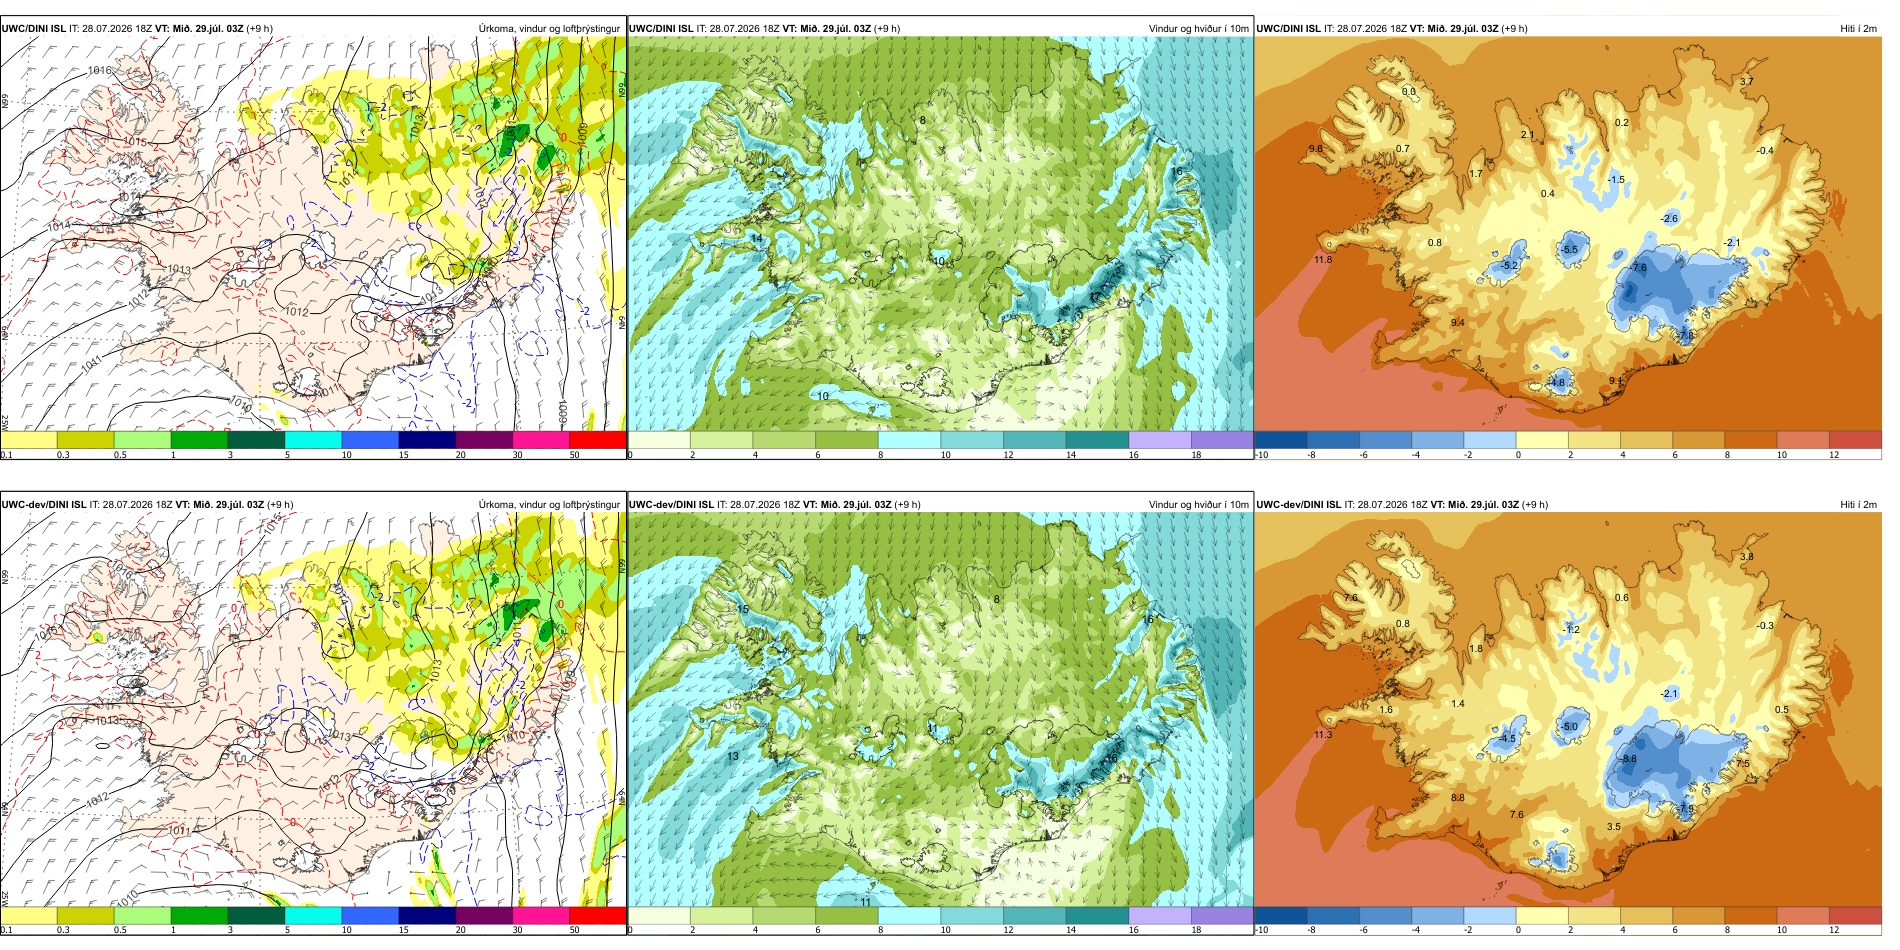Click the -5.0 glacier temperature on UWC-dev map
This screenshot has height=950, width=1900.
pos(1570,727)
